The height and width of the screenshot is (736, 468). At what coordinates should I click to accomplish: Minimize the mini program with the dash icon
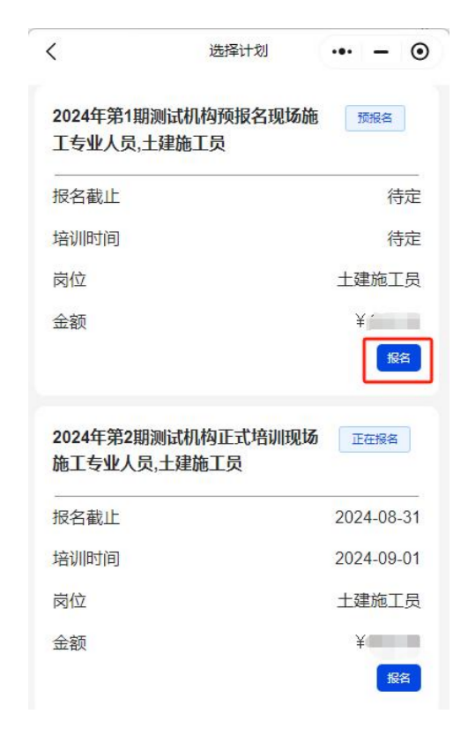[381, 52]
